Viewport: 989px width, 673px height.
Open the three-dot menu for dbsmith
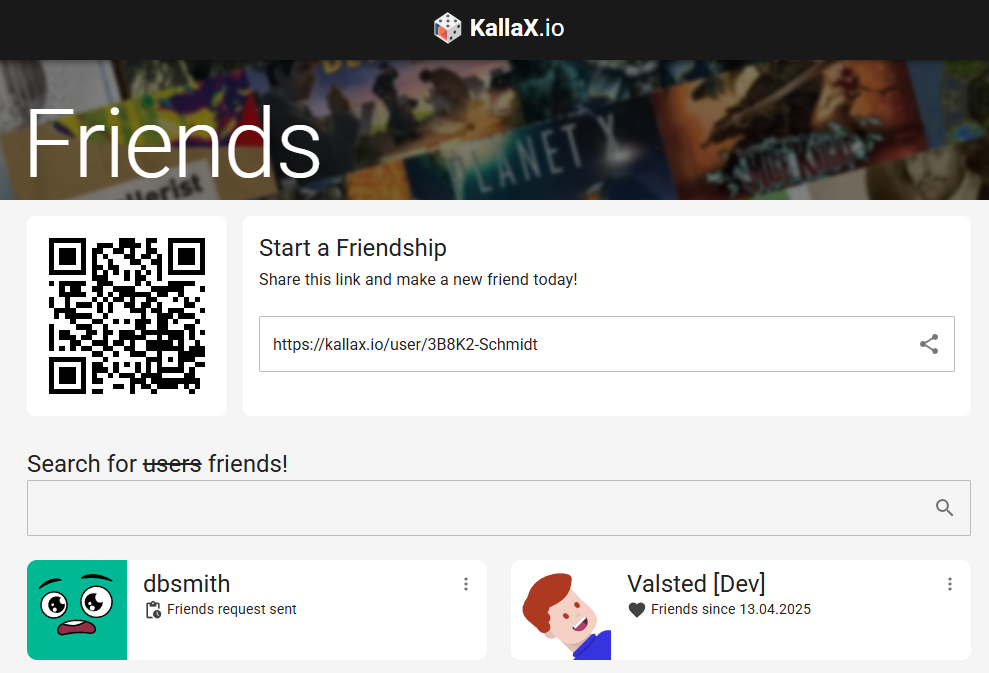pyautogui.click(x=466, y=584)
